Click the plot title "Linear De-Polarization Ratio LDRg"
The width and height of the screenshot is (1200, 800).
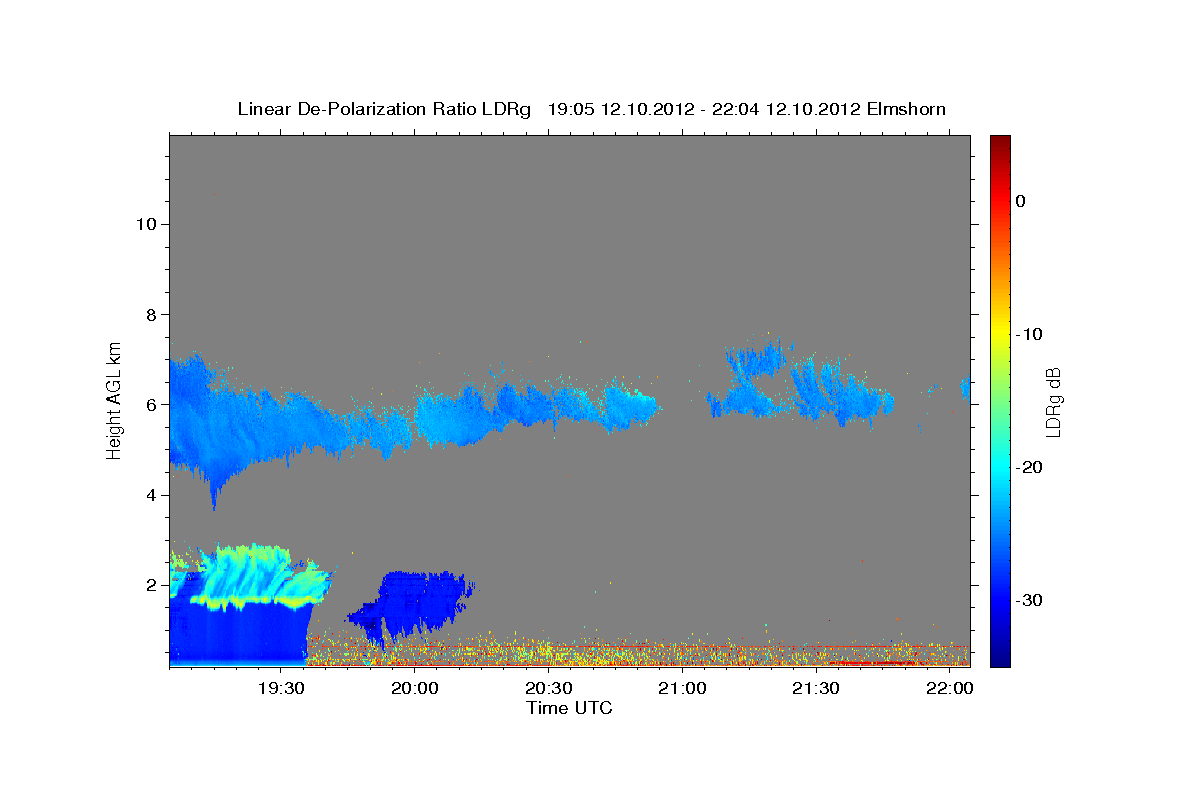(384, 109)
